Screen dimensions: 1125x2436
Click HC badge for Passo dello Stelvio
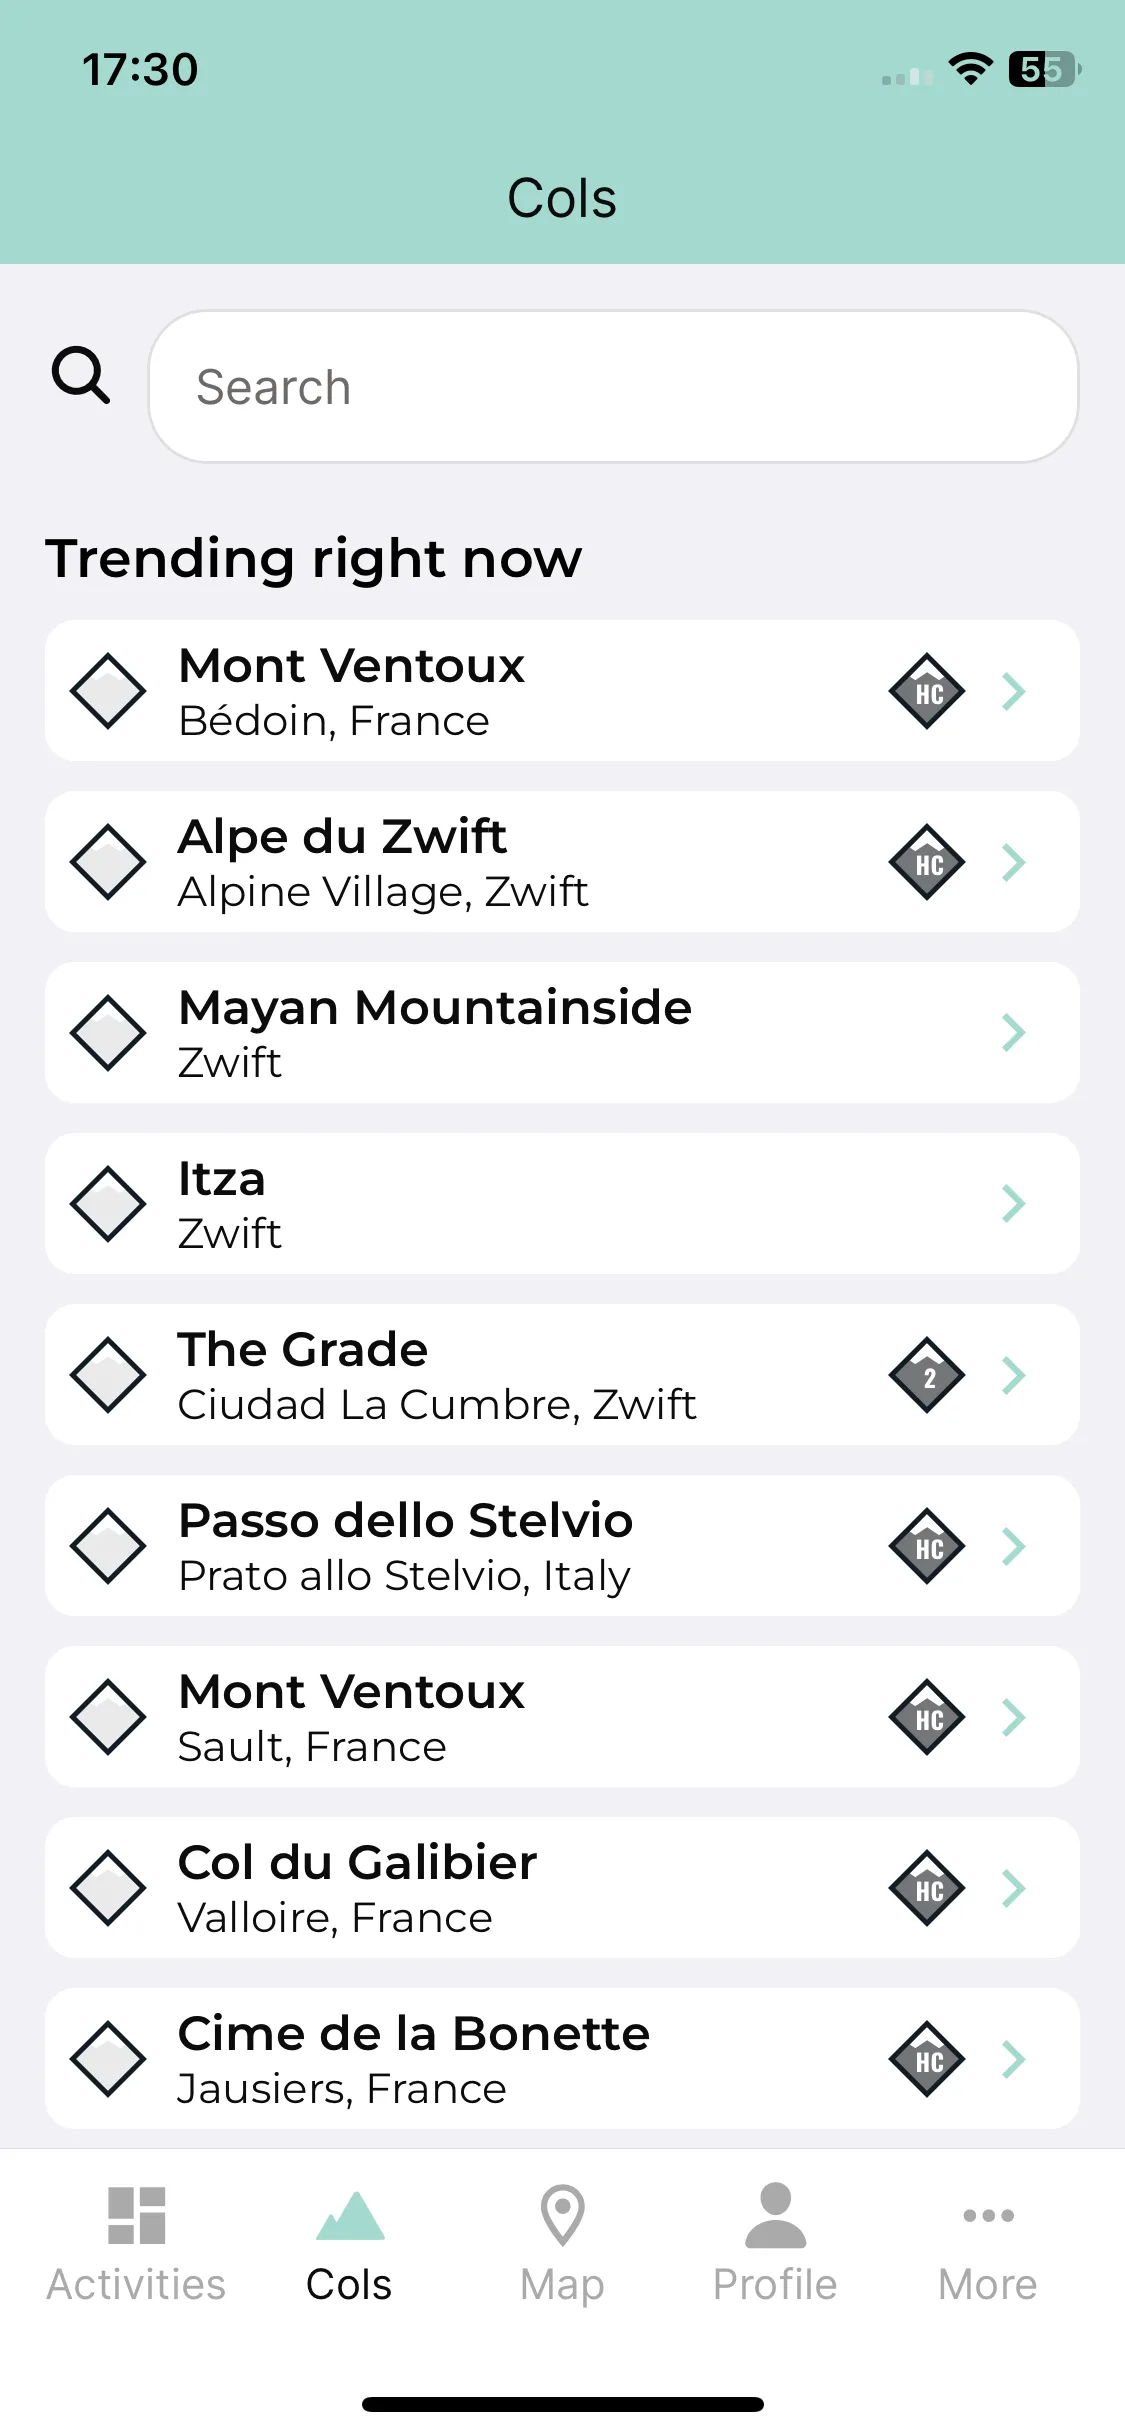click(x=927, y=1546)
